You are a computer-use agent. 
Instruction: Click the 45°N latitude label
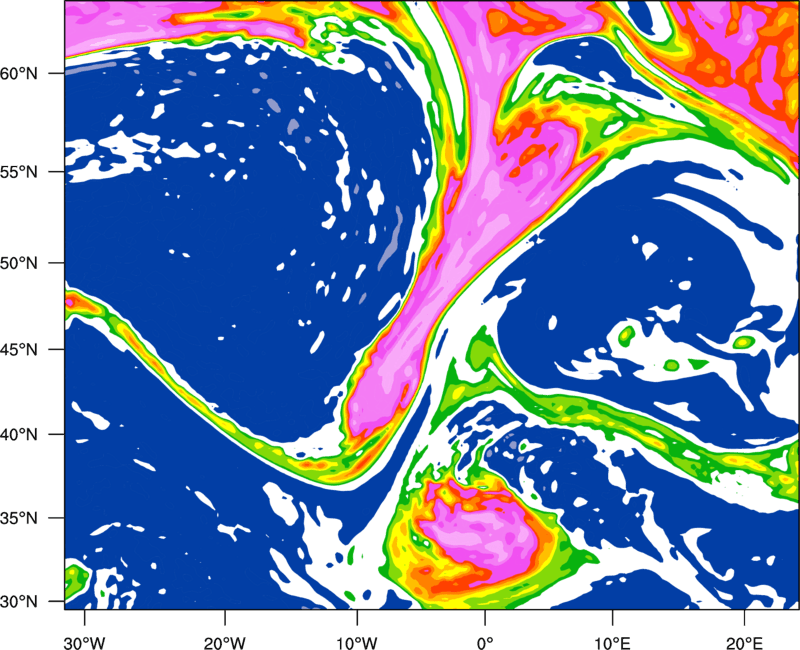19,350
